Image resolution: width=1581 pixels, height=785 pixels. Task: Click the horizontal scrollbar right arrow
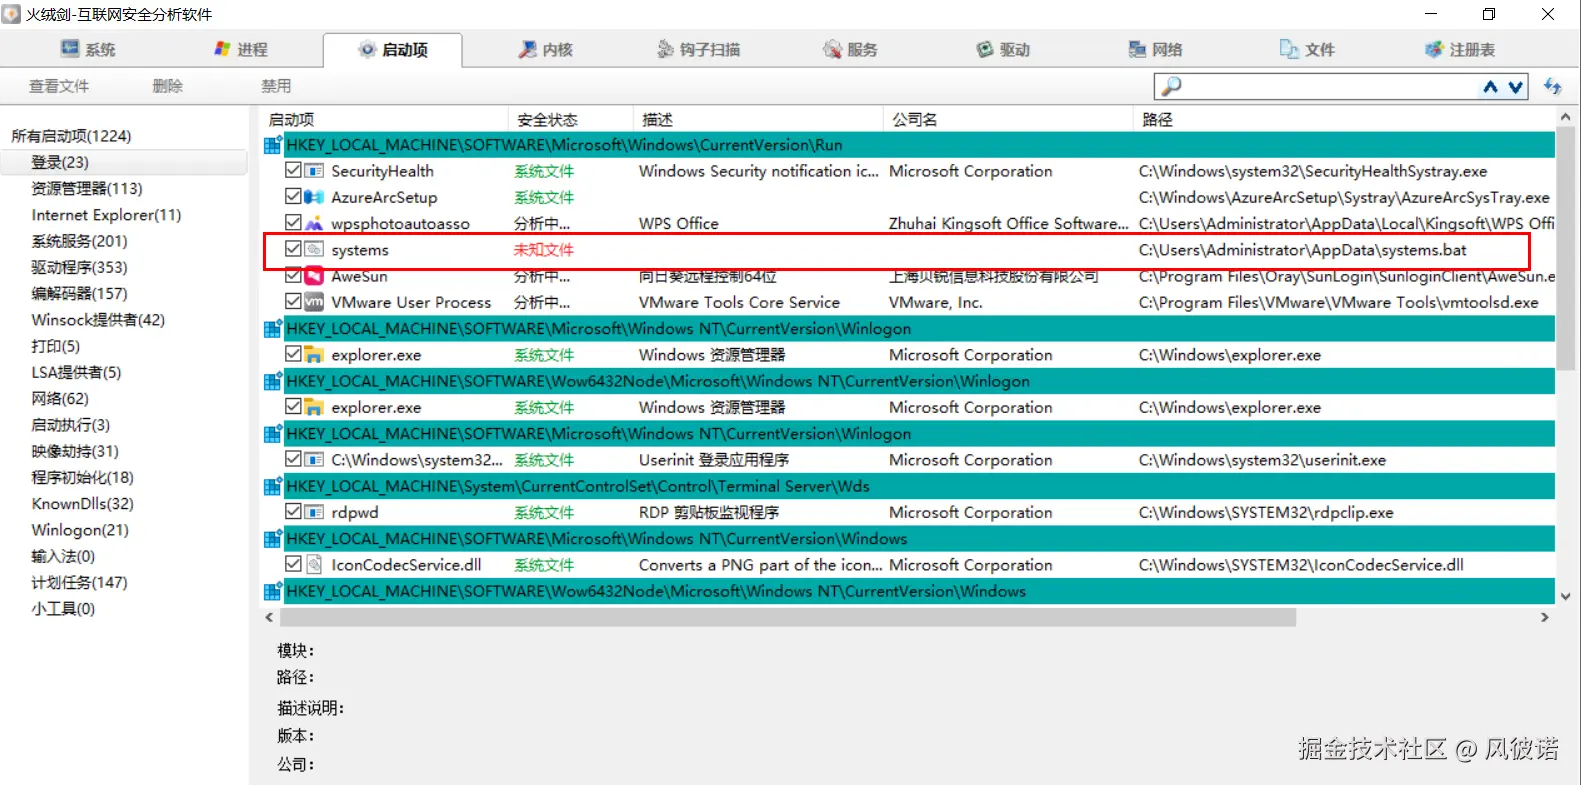tap(1545, 618)
